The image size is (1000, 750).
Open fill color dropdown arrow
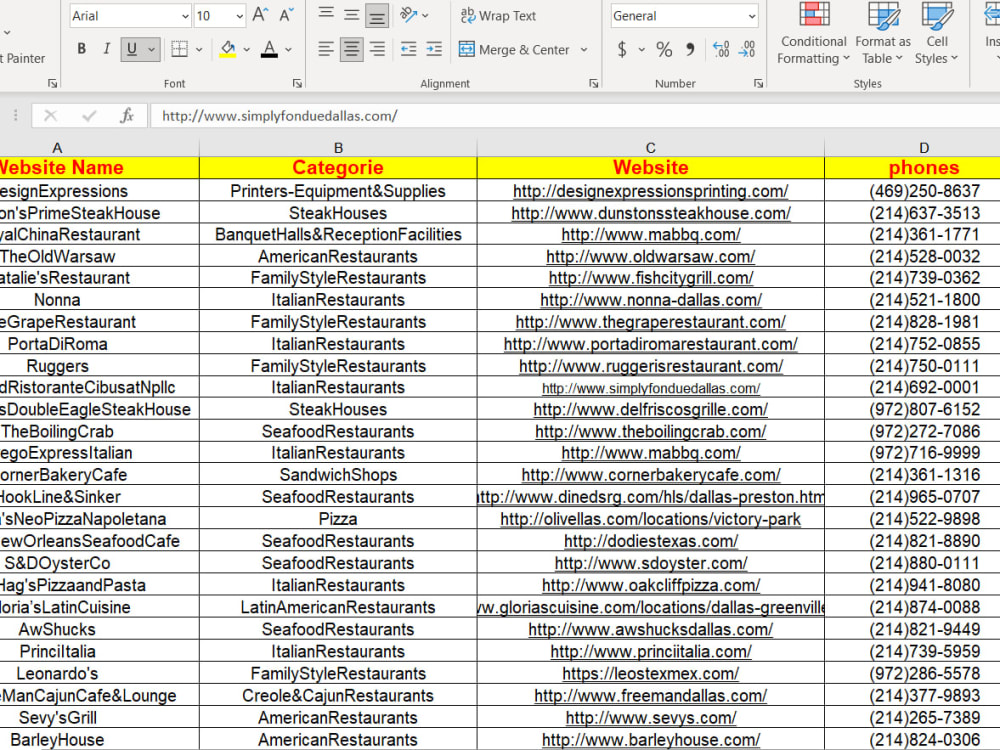click(246, 49)
